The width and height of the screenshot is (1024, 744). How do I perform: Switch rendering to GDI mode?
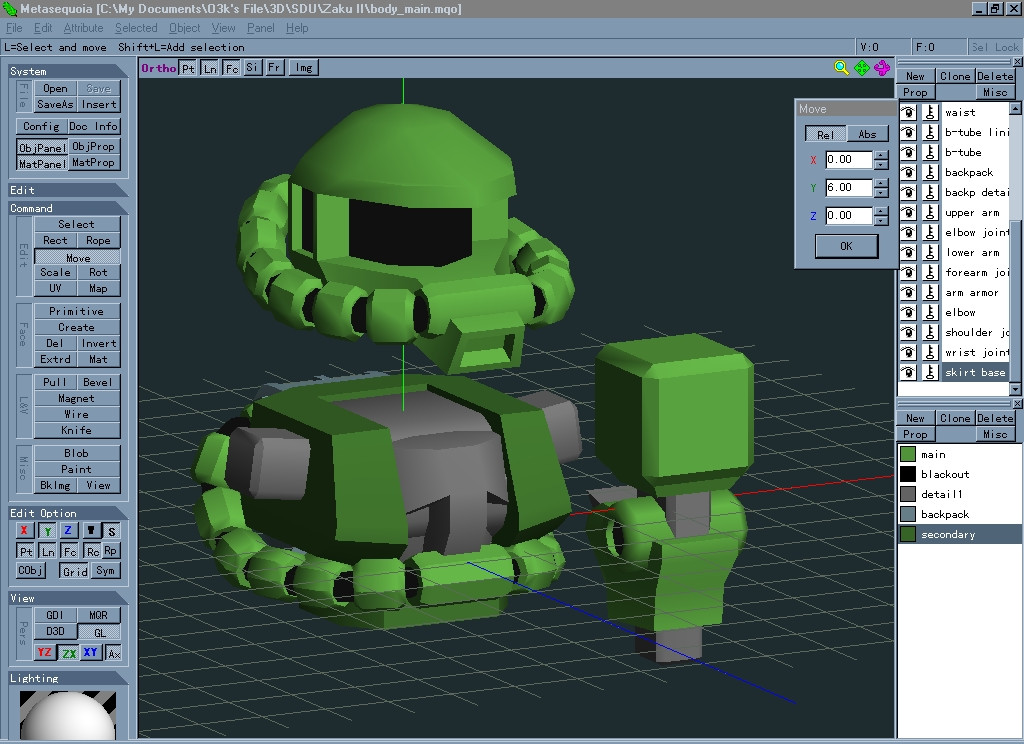click(x=55, y=615)
